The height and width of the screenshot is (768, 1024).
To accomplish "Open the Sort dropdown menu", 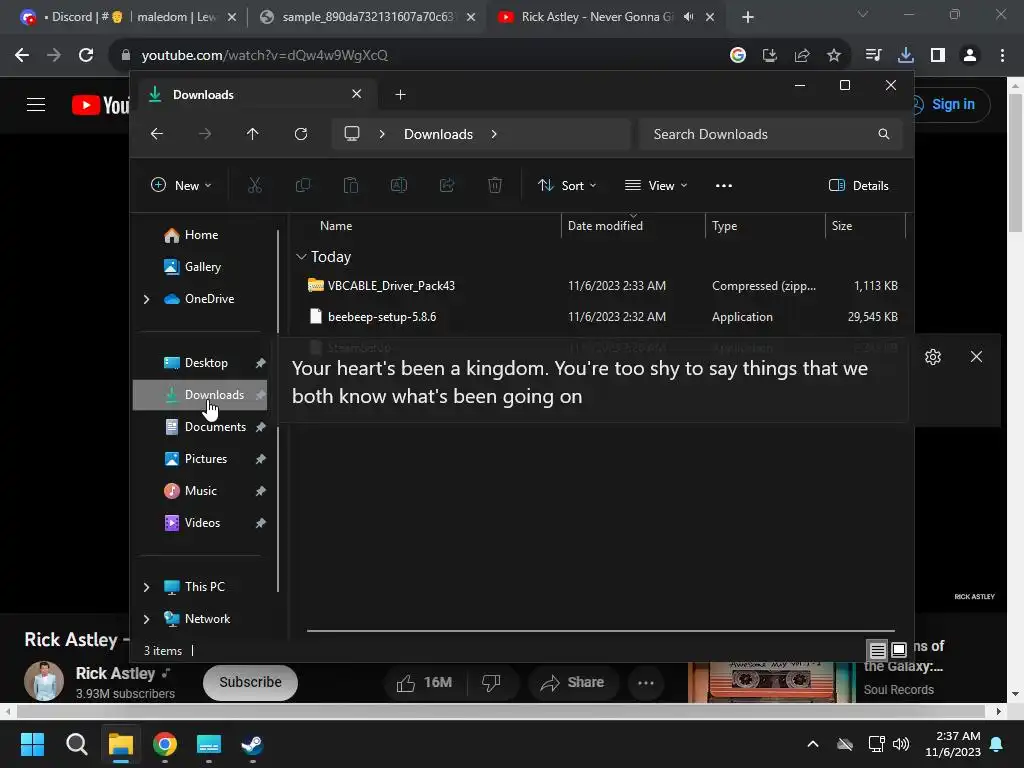I will pos(567,185).
